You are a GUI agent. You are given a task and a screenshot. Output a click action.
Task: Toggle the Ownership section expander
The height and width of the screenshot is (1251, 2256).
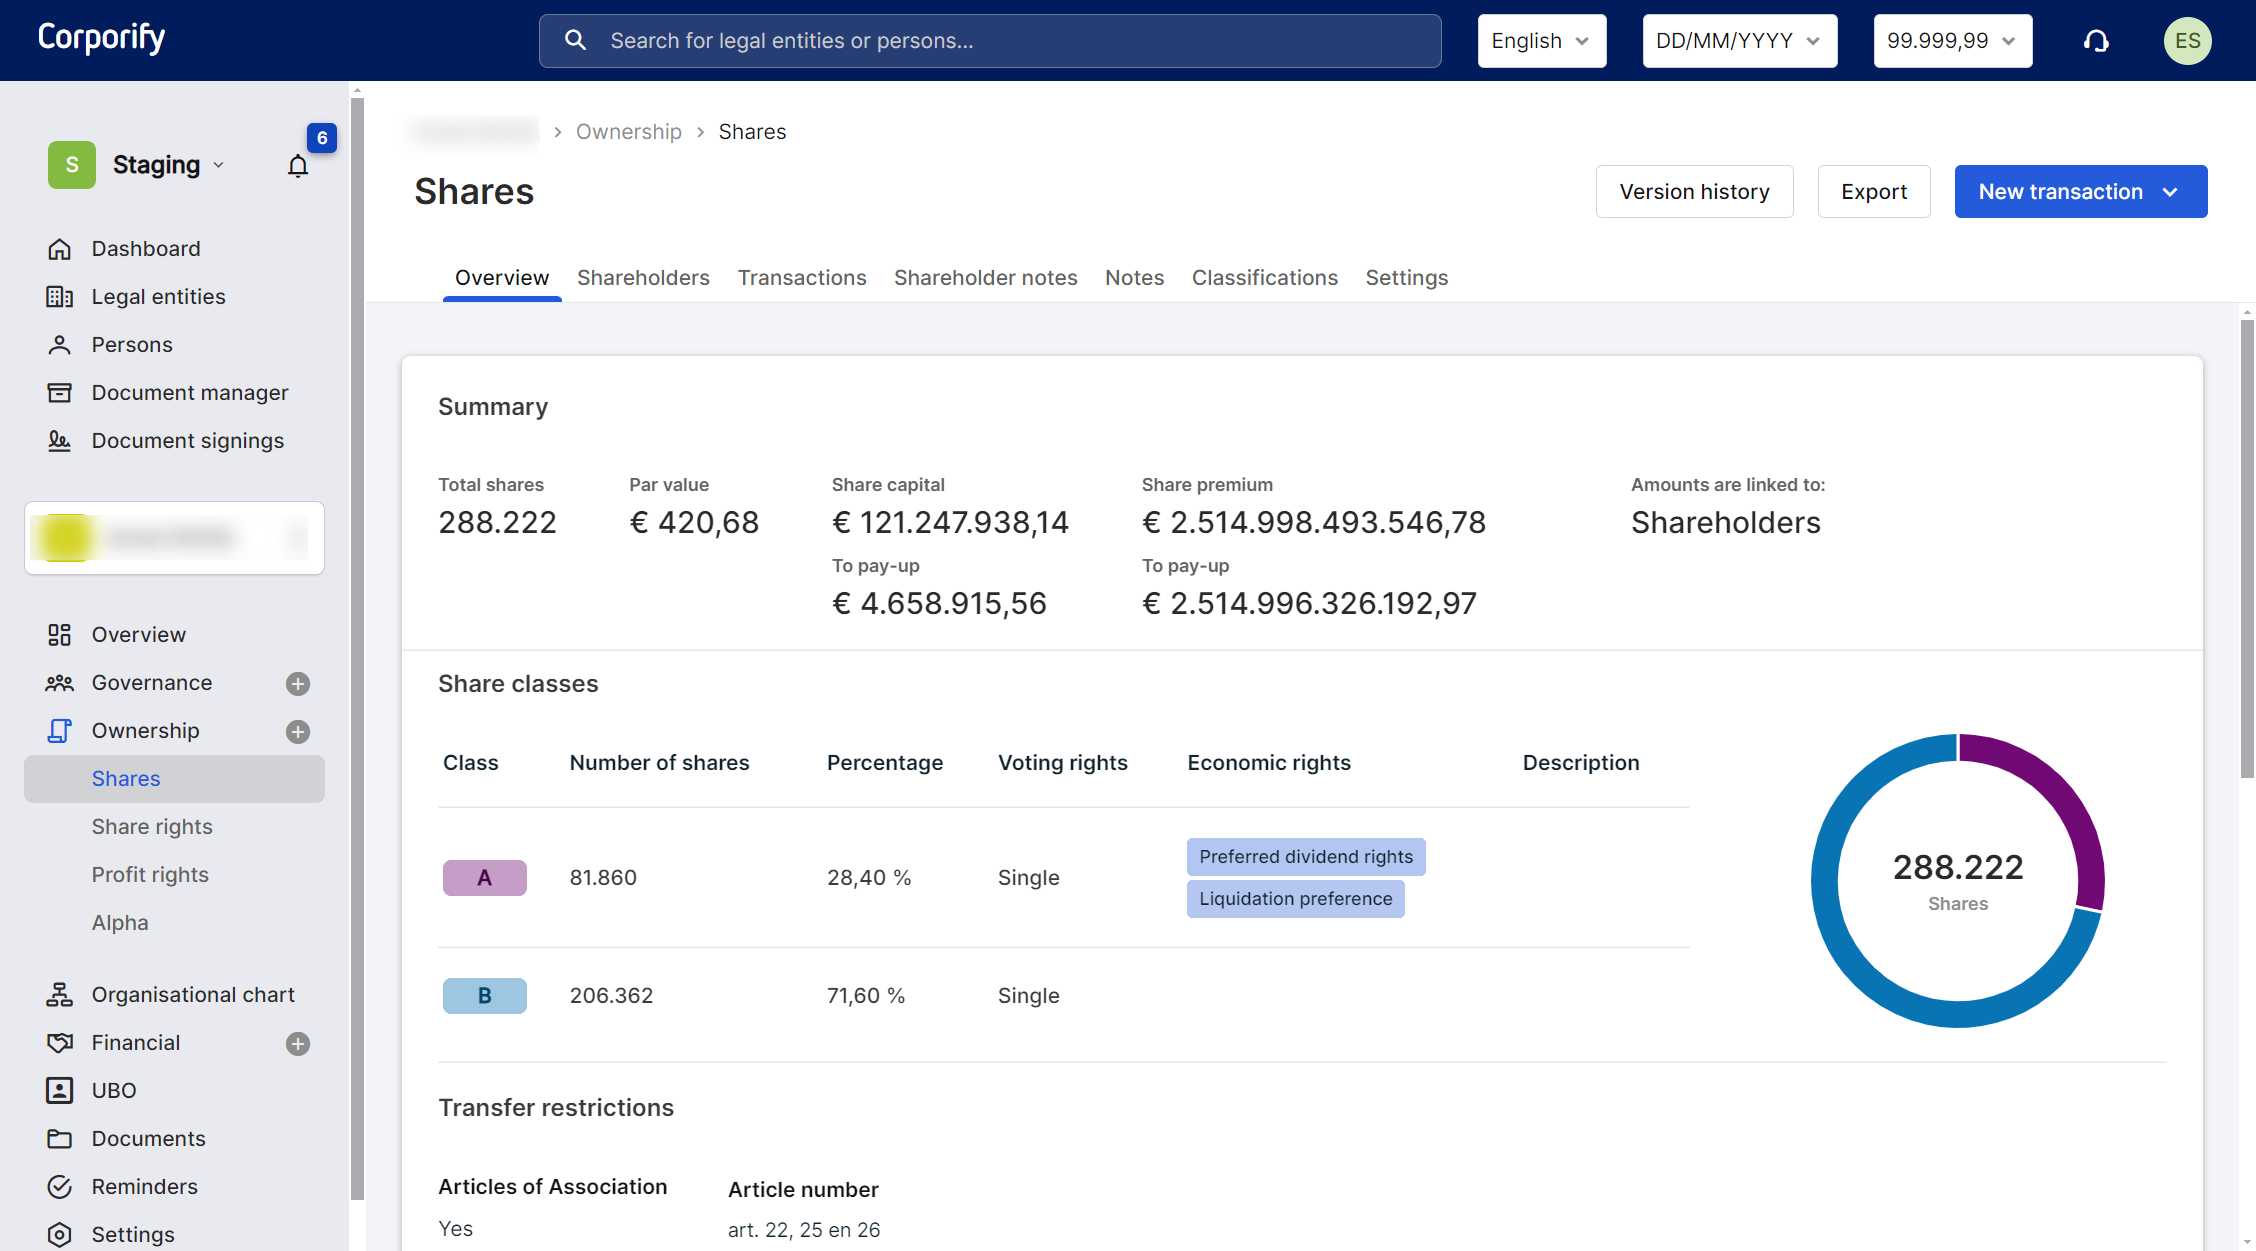point(297,732)
